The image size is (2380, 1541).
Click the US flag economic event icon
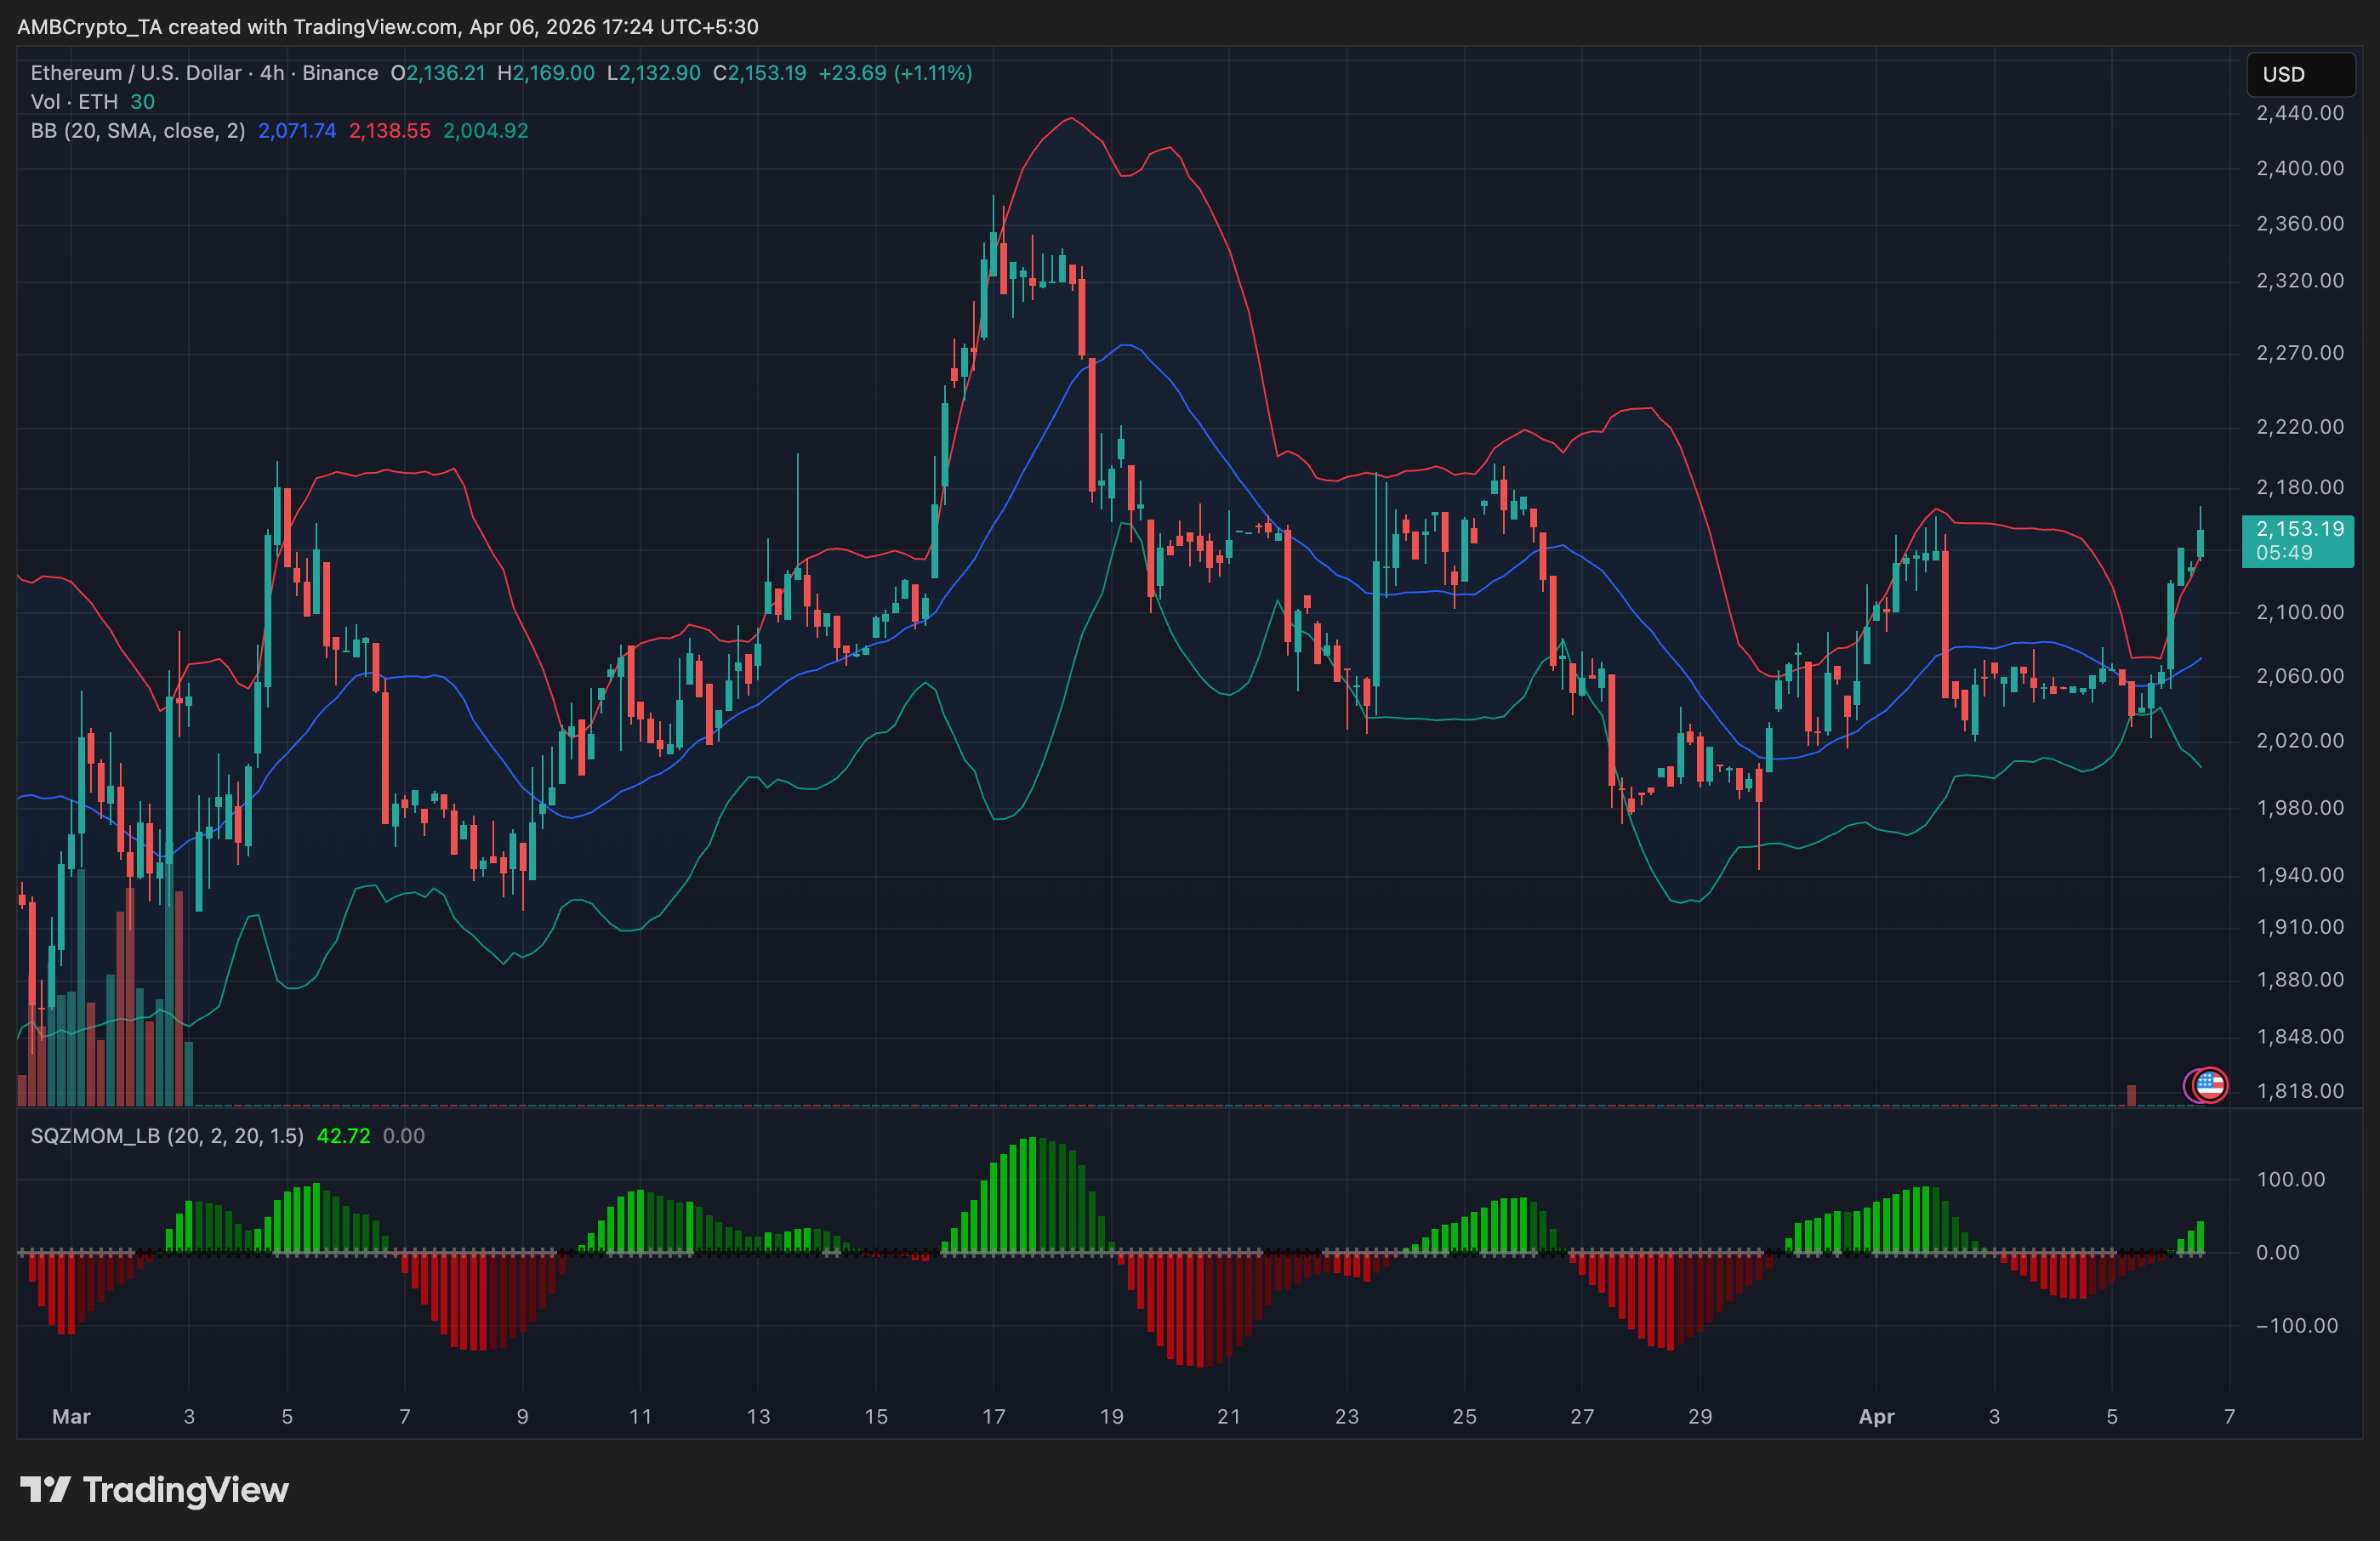coord(2210,1084)
